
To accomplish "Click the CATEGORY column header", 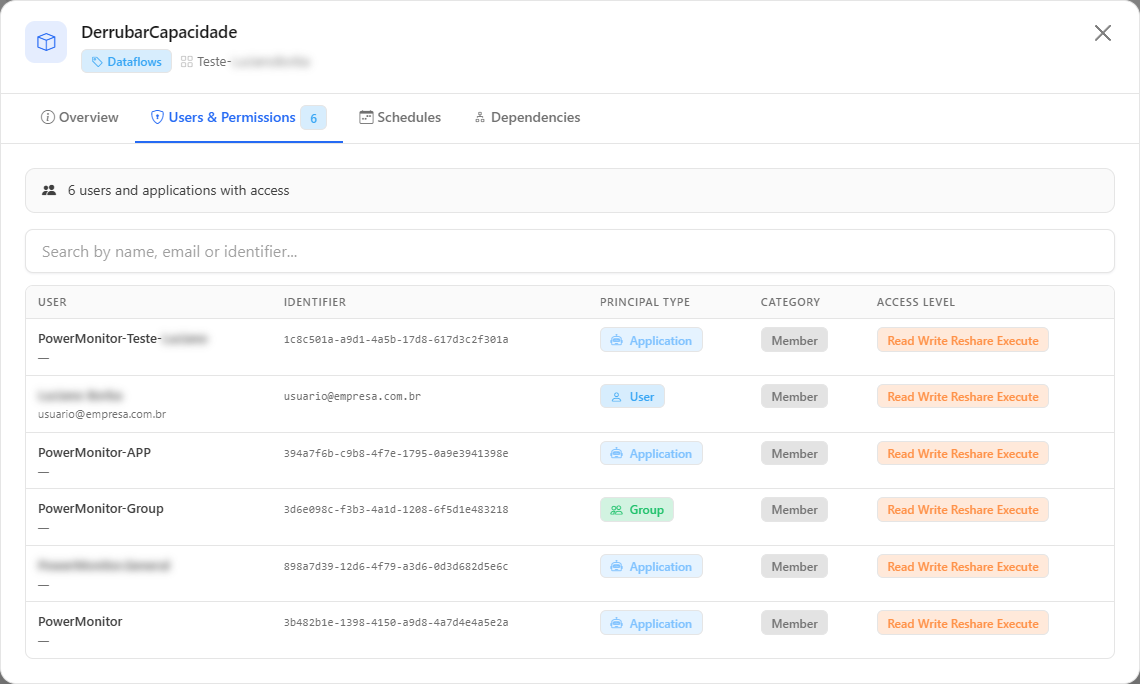I will pyautogui.click(x=790, y=302).
